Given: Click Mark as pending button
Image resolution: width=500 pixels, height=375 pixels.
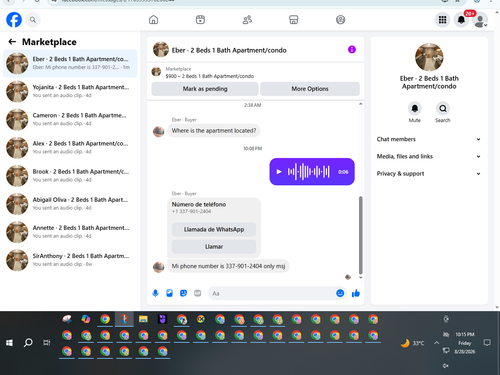Looking at the screenshot, I should [x=205, y=89].
